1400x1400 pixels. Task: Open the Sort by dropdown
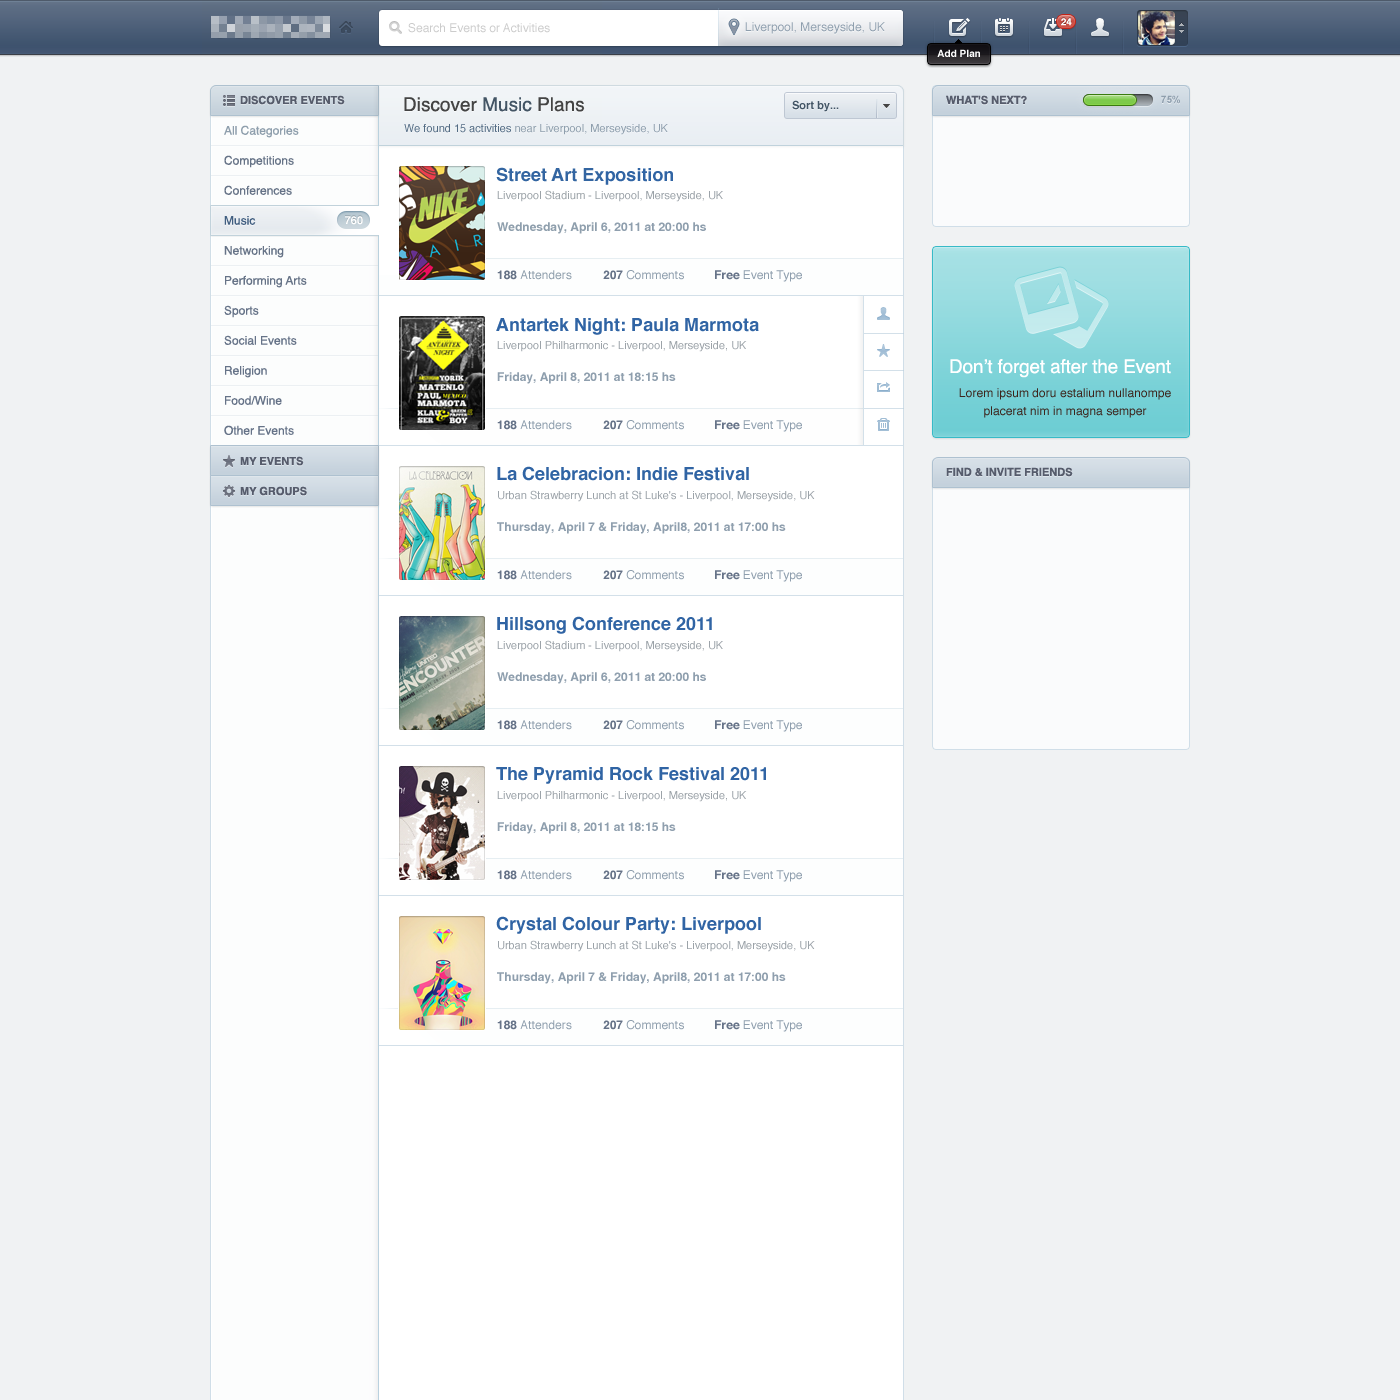pos(840,105)
